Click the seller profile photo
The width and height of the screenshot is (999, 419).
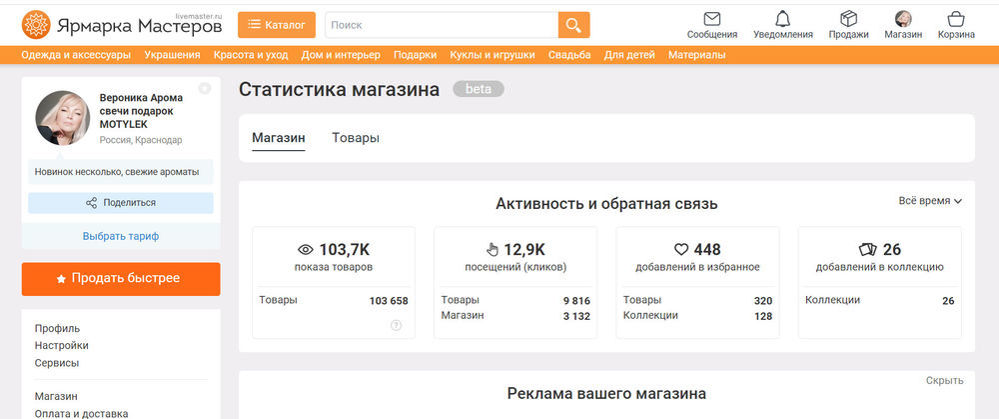pyautogui.click(x=63, y=118)
